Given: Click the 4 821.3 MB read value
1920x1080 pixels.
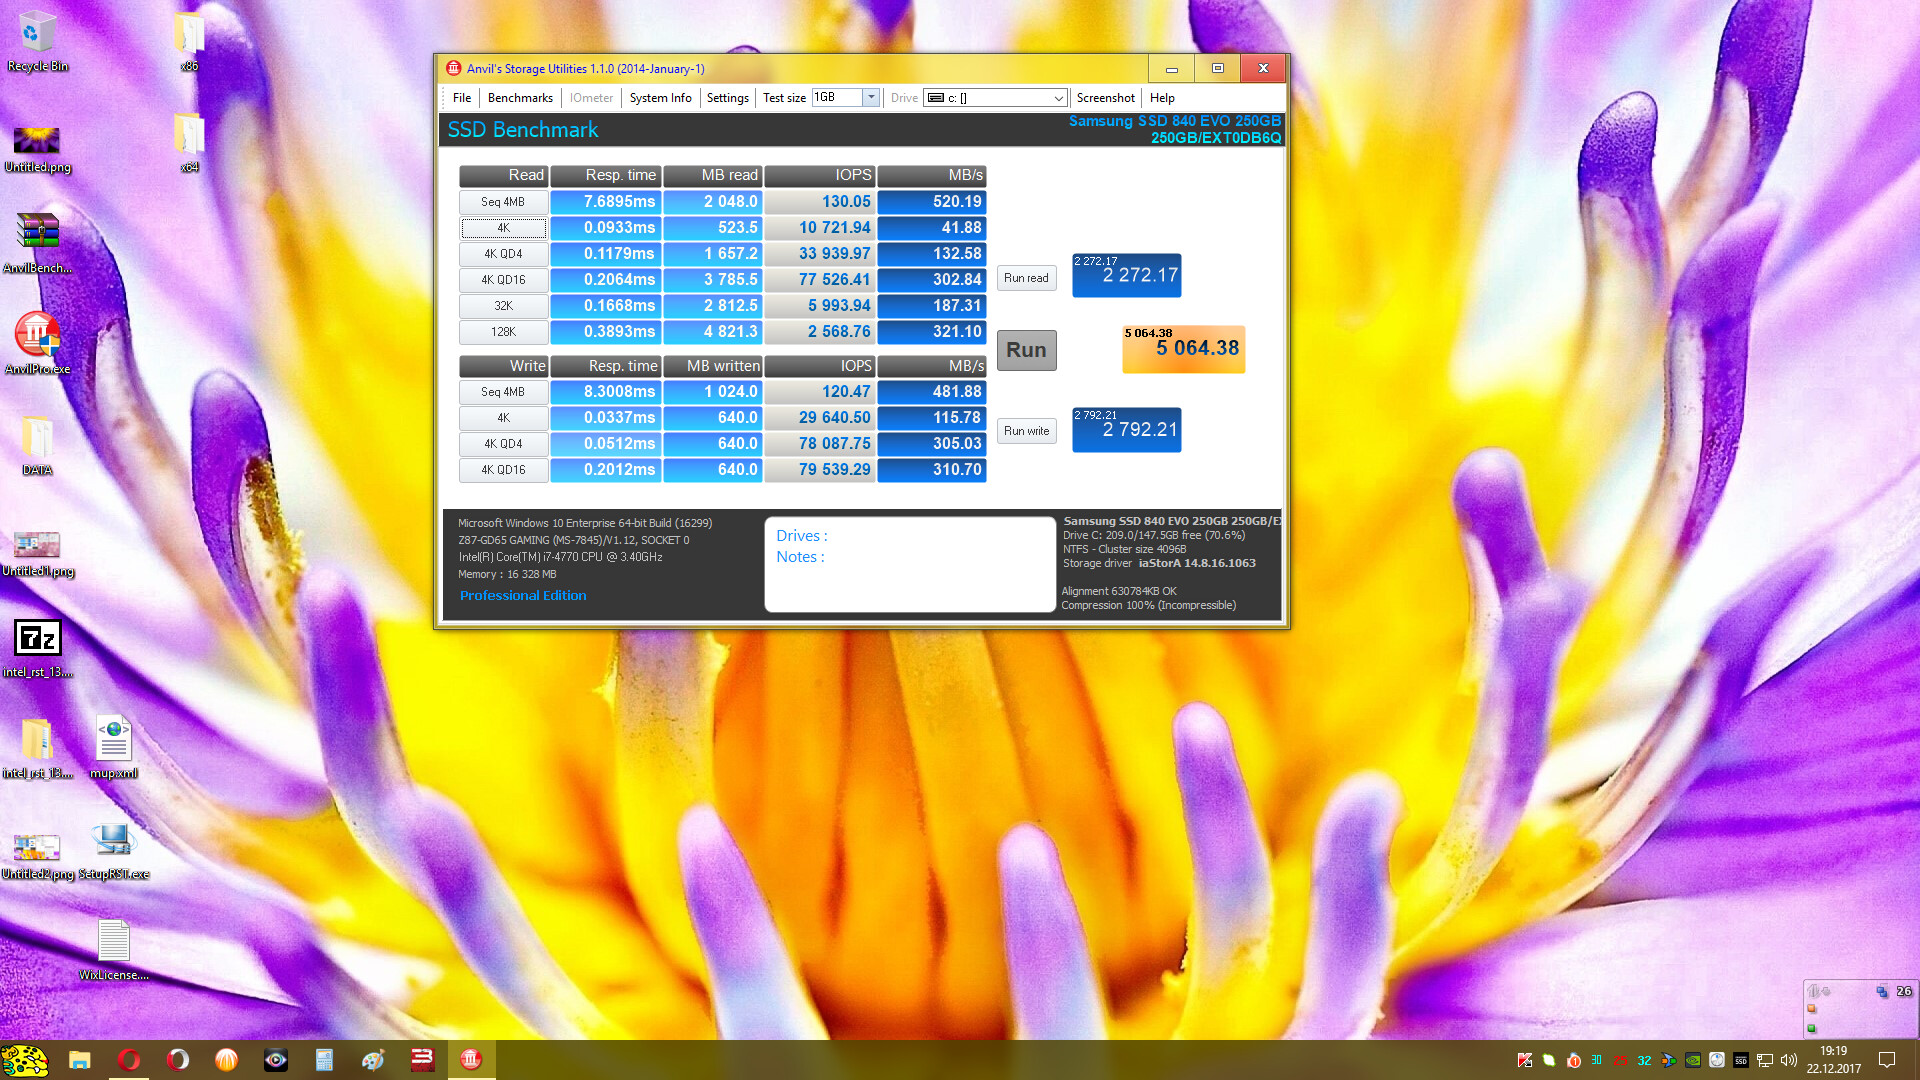Looking at the screenshot, I should pyautogui.click(x=712, y=332).
